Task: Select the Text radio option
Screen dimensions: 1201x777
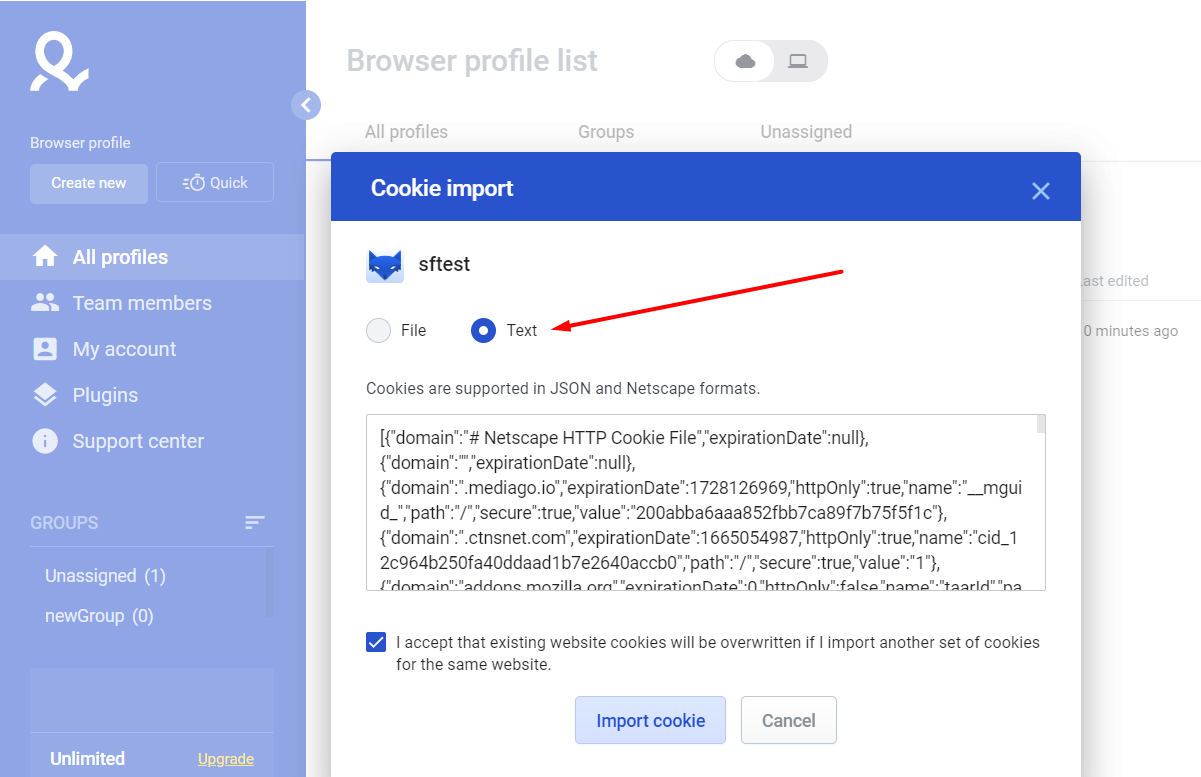Action: tap(483, 330)
